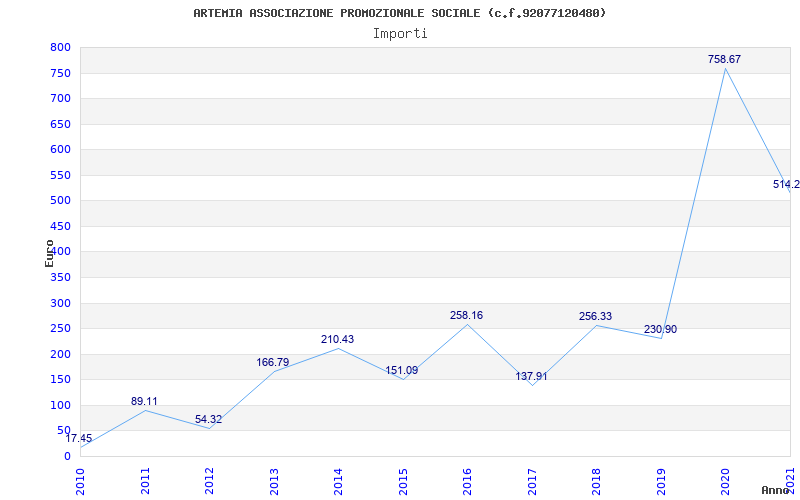This screenshot has width=800, height=500.
Task: Select the 230.90 data label
Action: coord(660,330)
